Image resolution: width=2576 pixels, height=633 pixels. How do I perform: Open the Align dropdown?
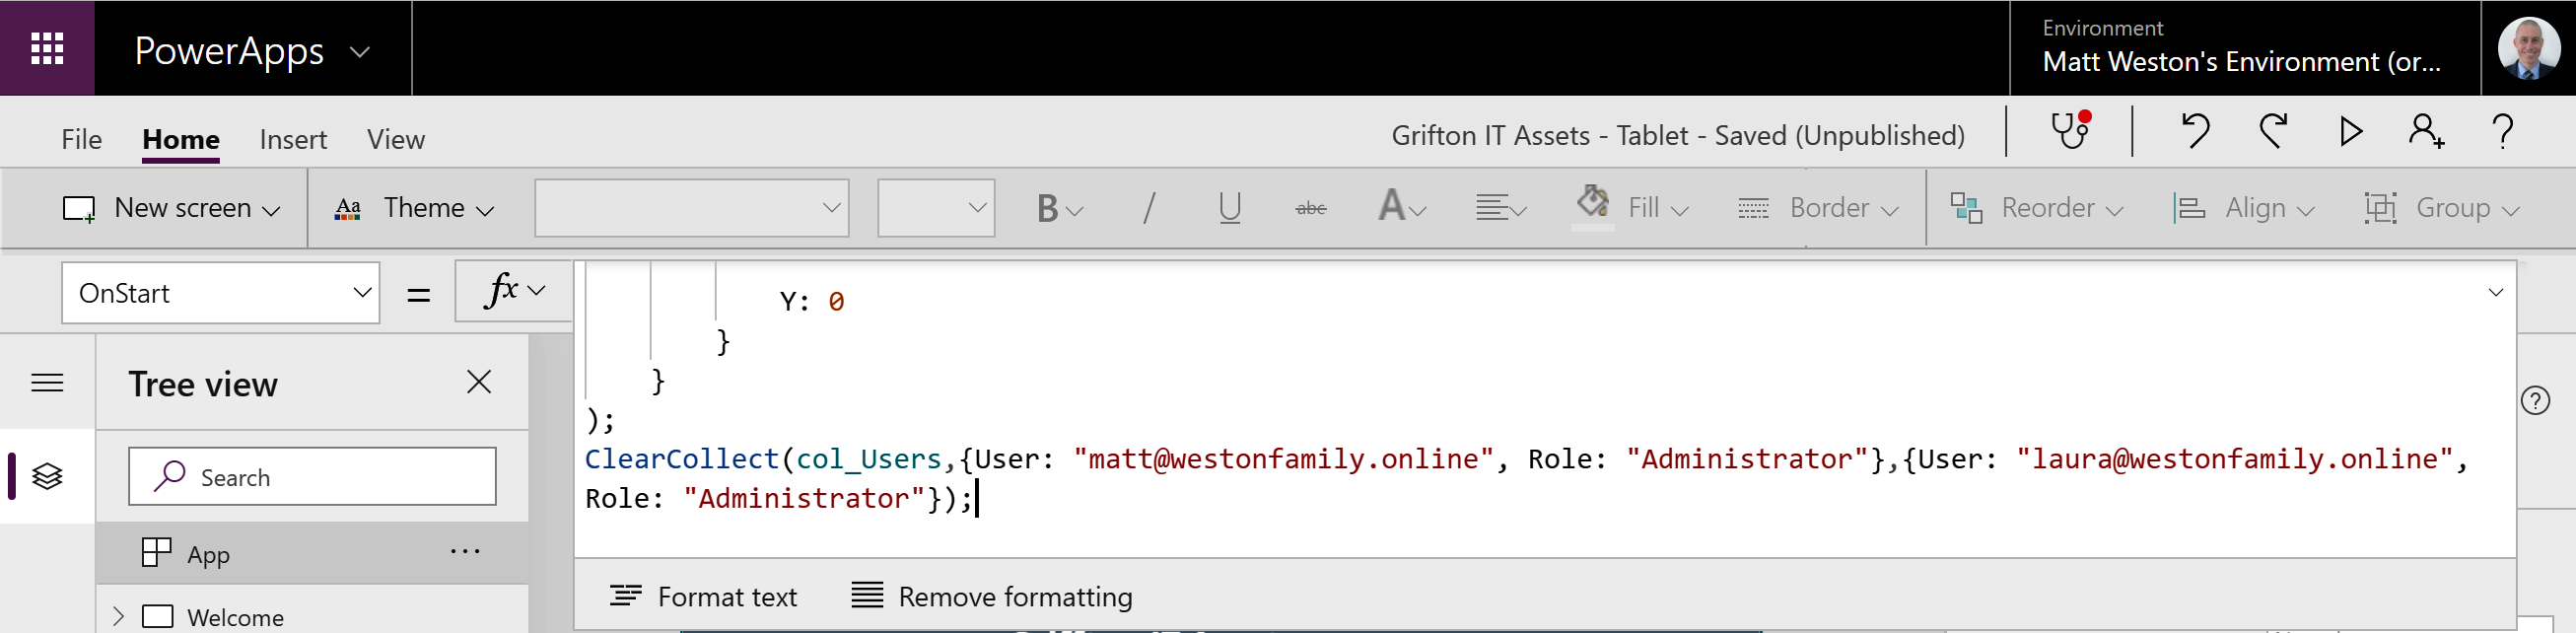tap(2244, 208)
